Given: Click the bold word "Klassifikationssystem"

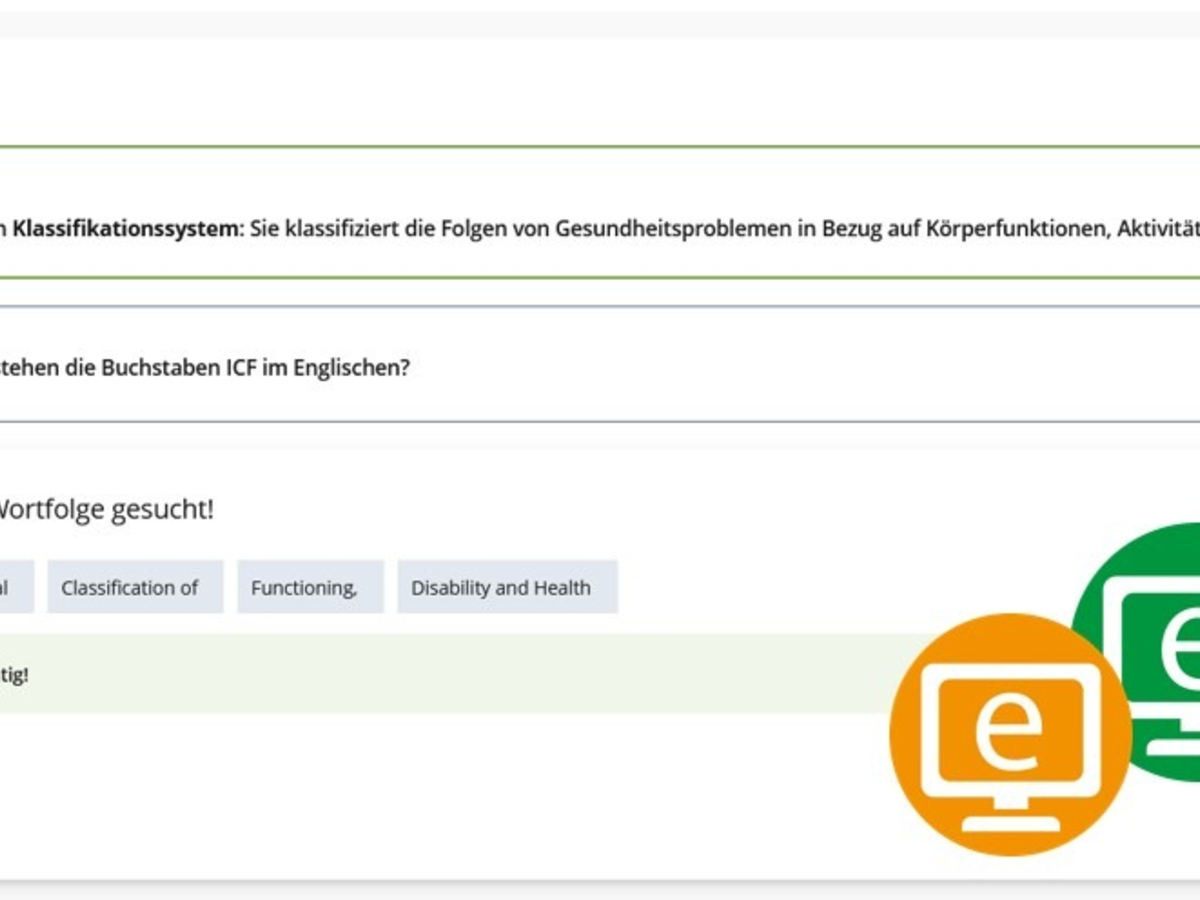Looking at the screenshot, I should pyautogui.click(x=127, y=229).
